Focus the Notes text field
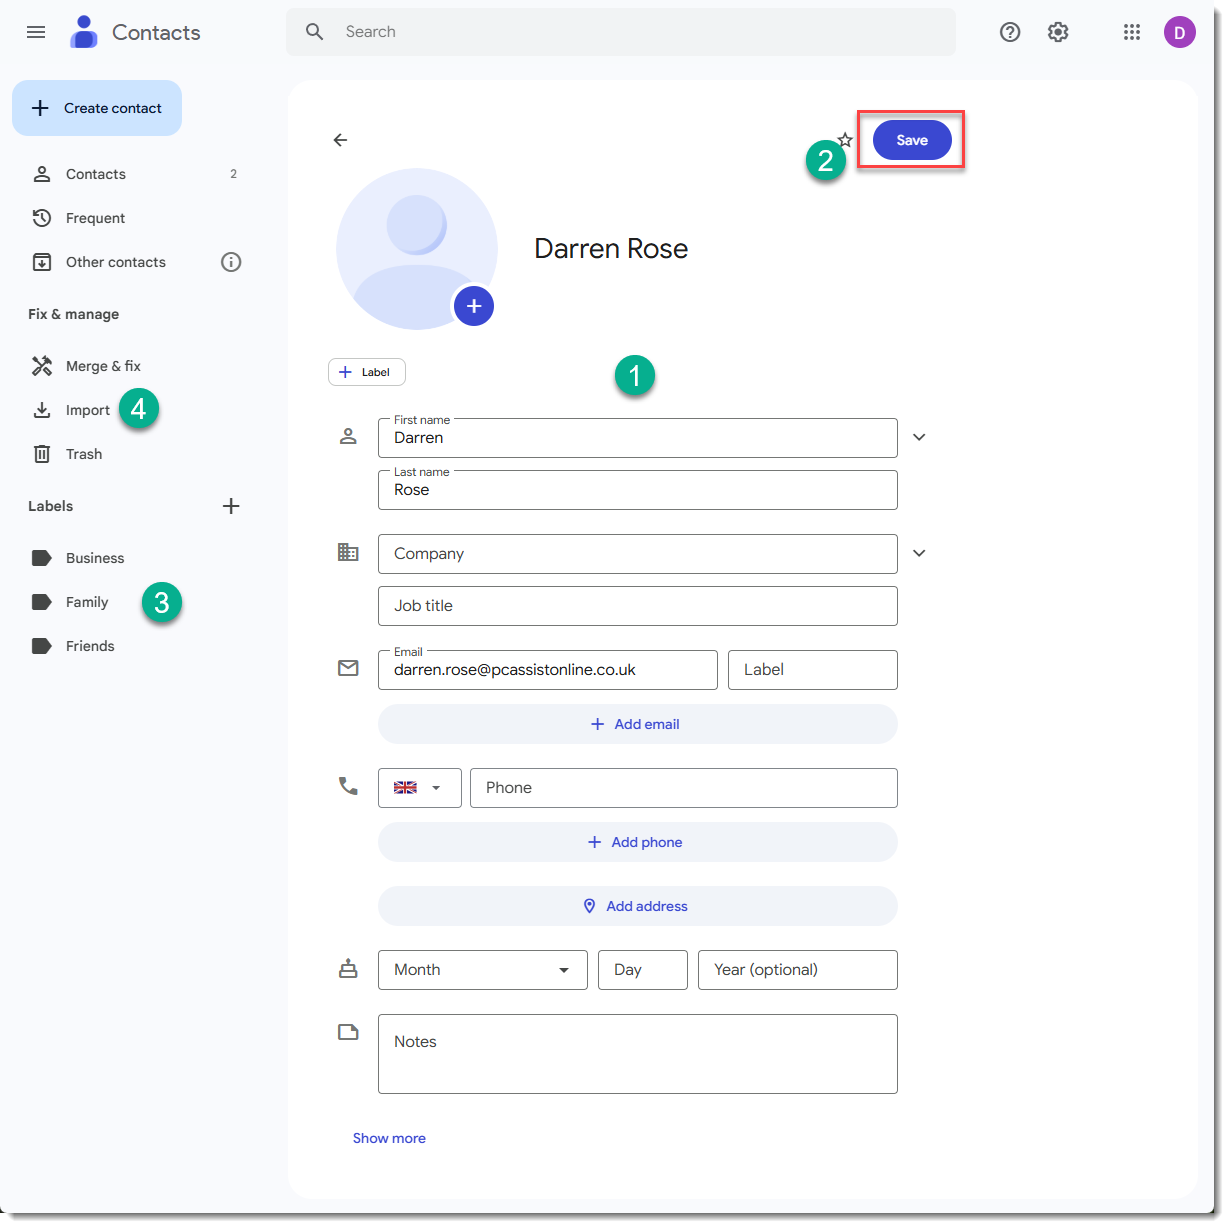 click(x=637, y=1054)
